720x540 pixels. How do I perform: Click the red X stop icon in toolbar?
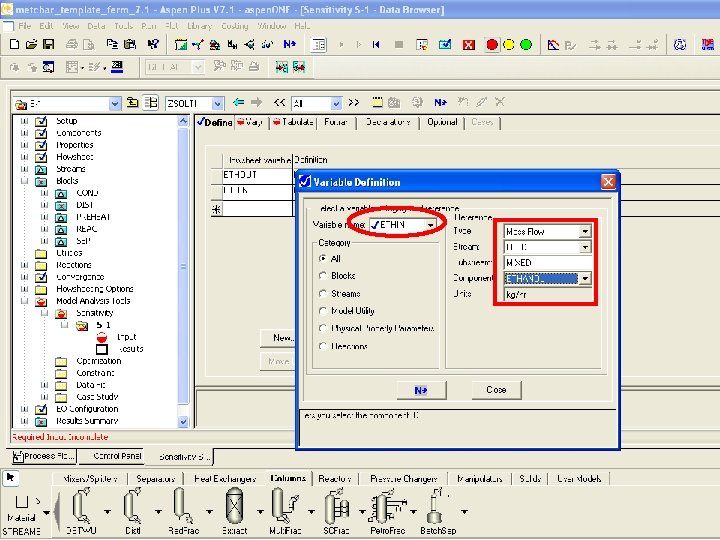click(x=468, y=45)
